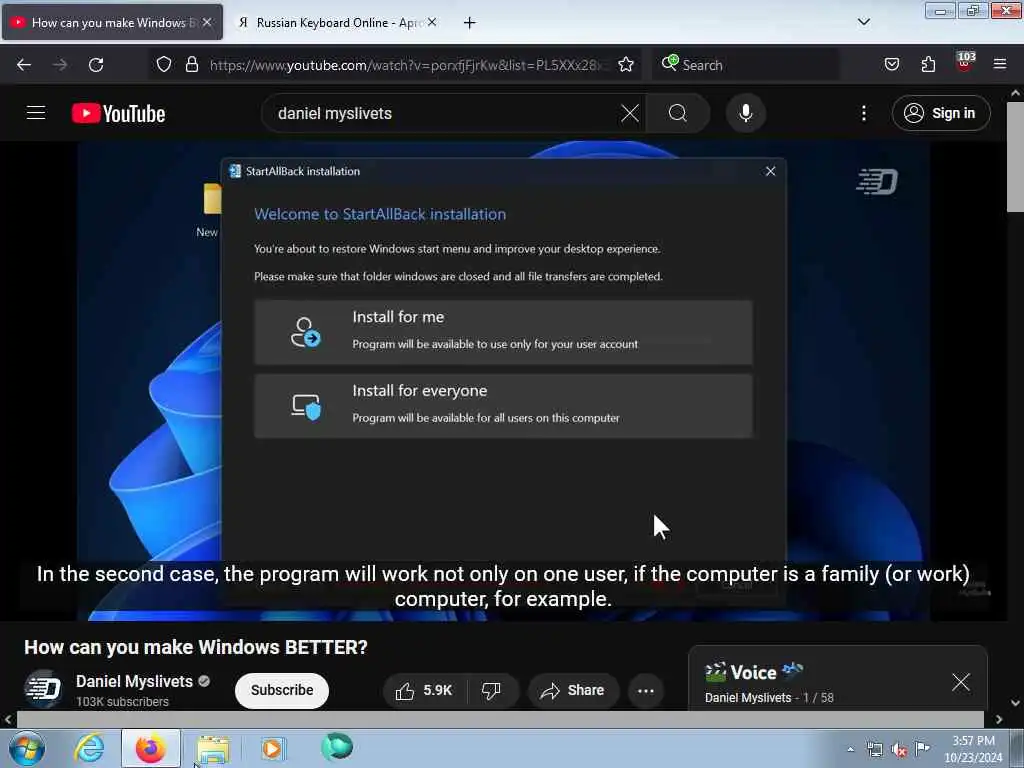The image size is (1024, 768).
Task: Switch to Firefox taskbar button
Action: click(x=150, y=748)
